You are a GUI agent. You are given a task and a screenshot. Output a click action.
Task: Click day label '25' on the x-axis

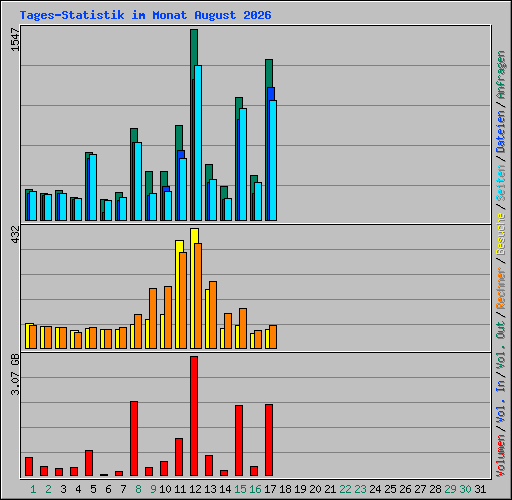(390, 489)
